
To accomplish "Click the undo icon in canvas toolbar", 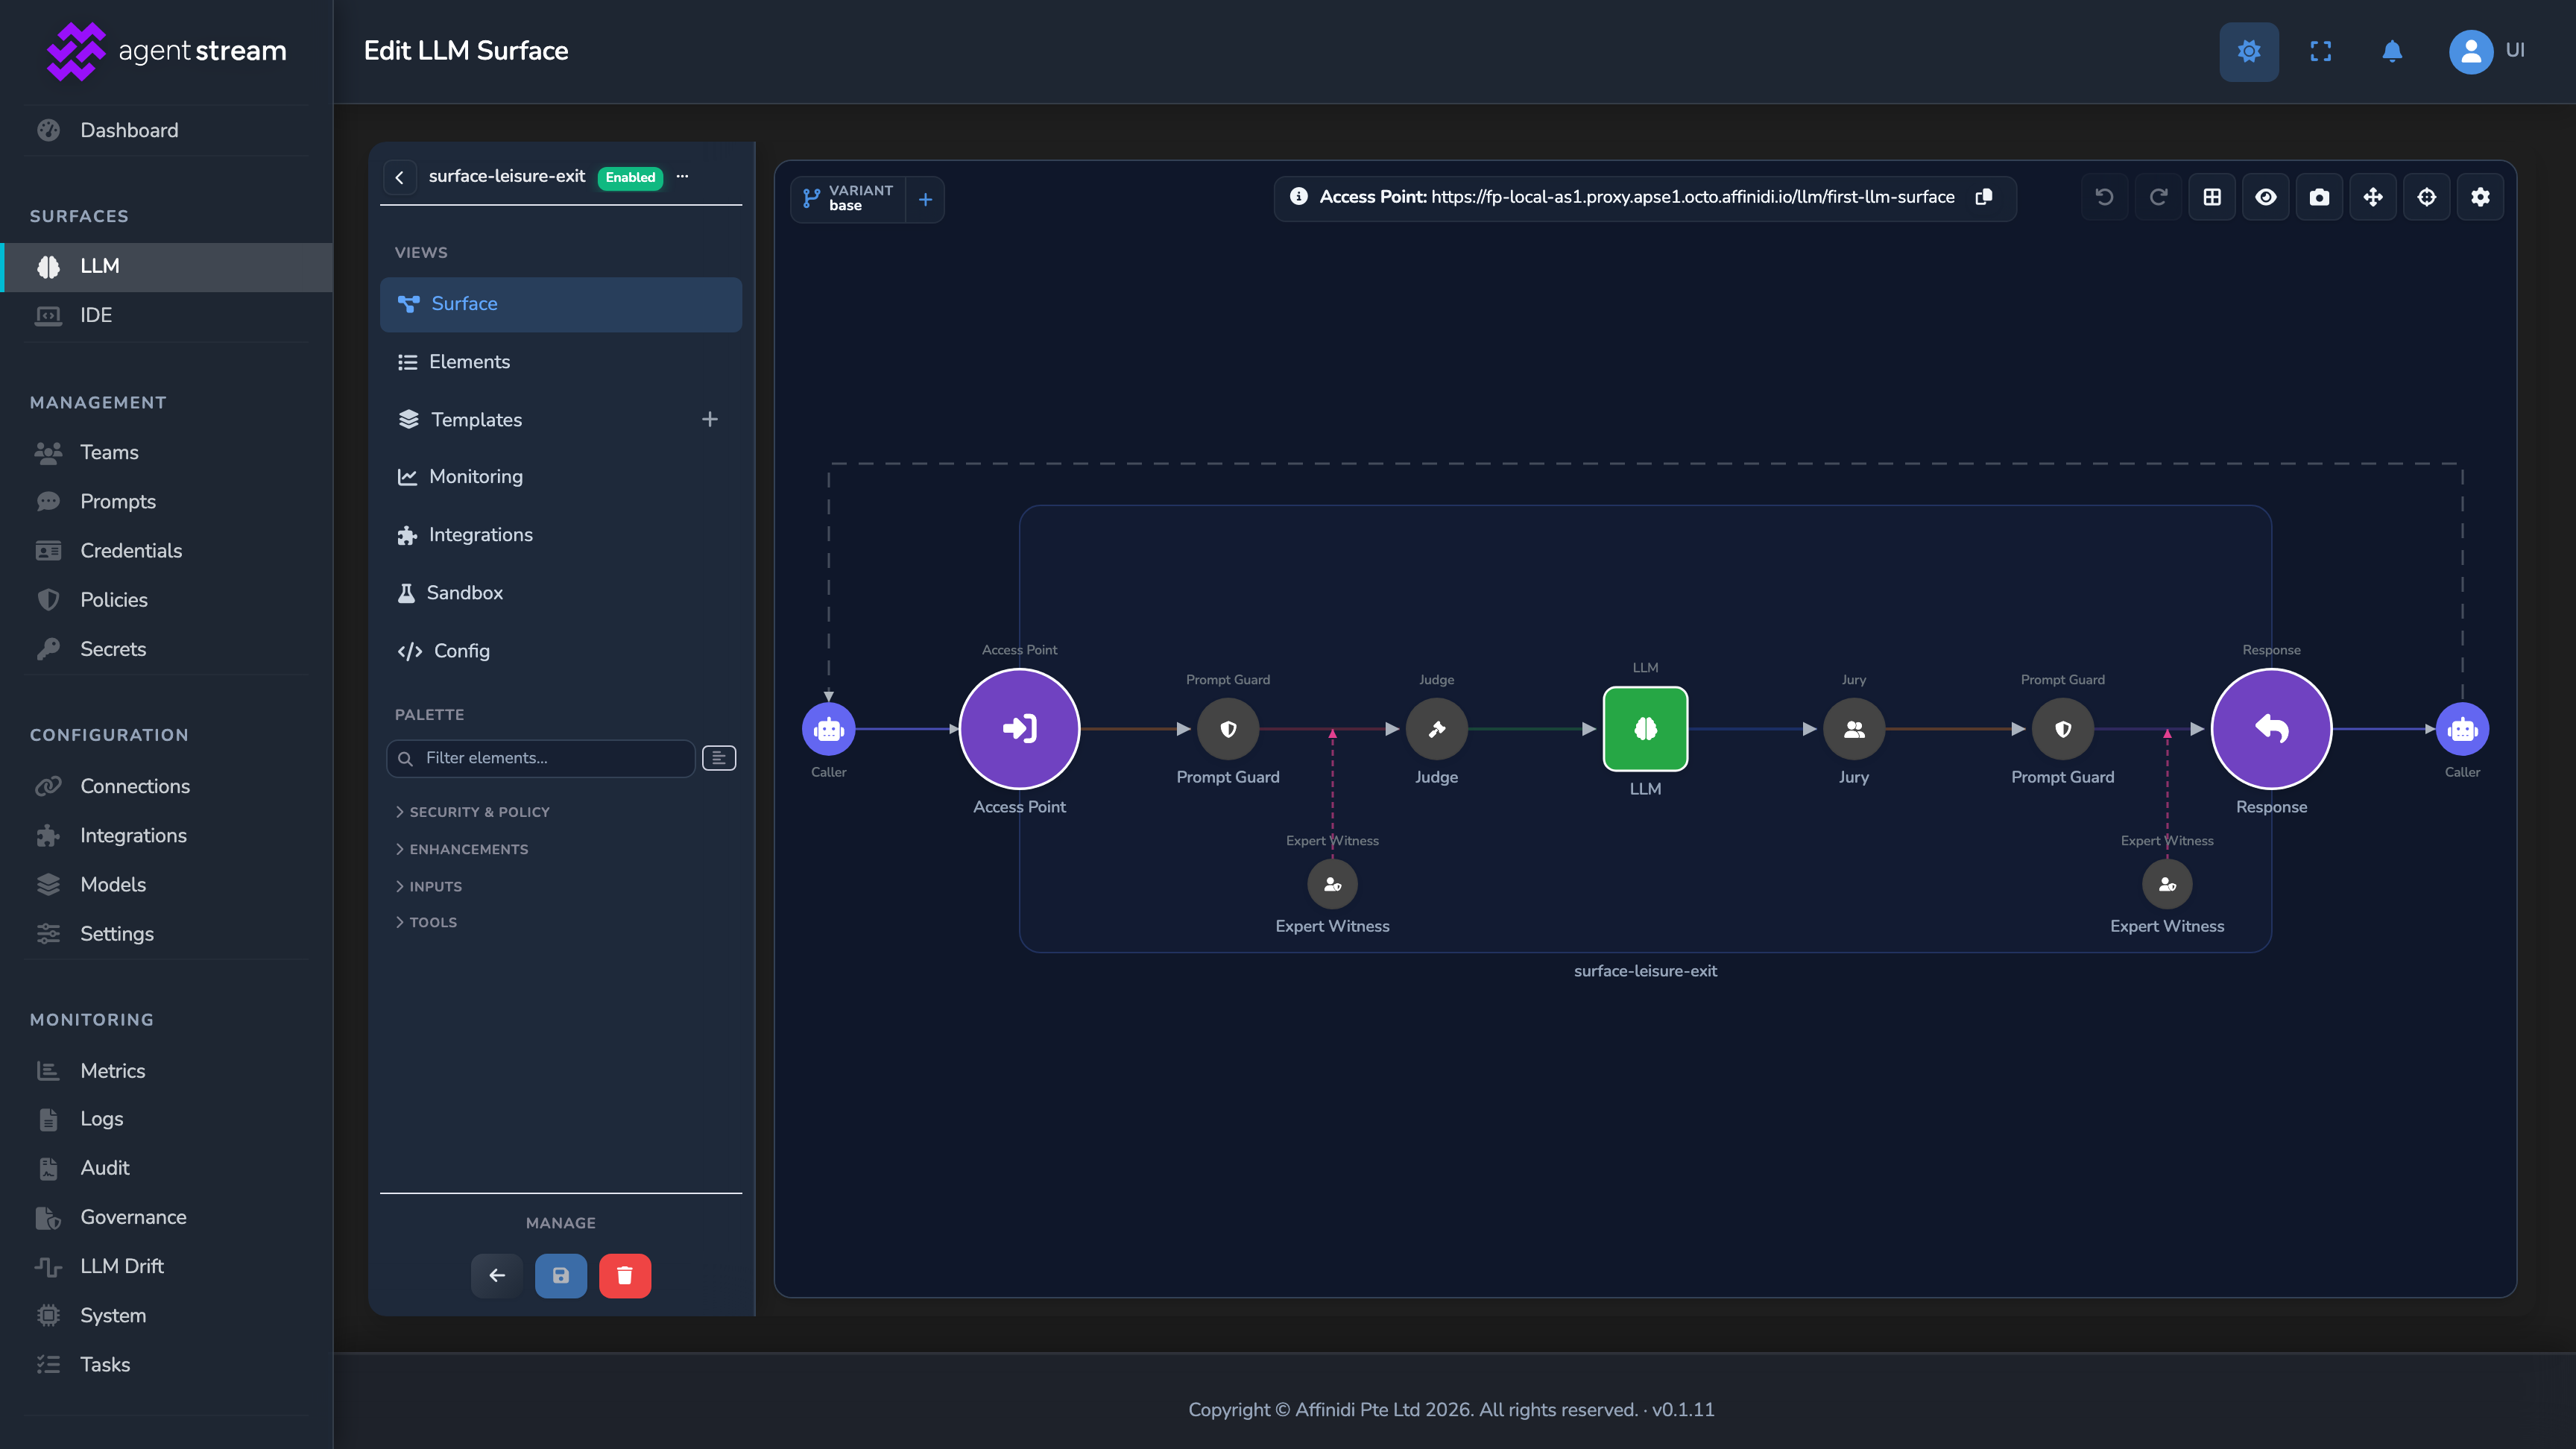I will (2104, 197).
